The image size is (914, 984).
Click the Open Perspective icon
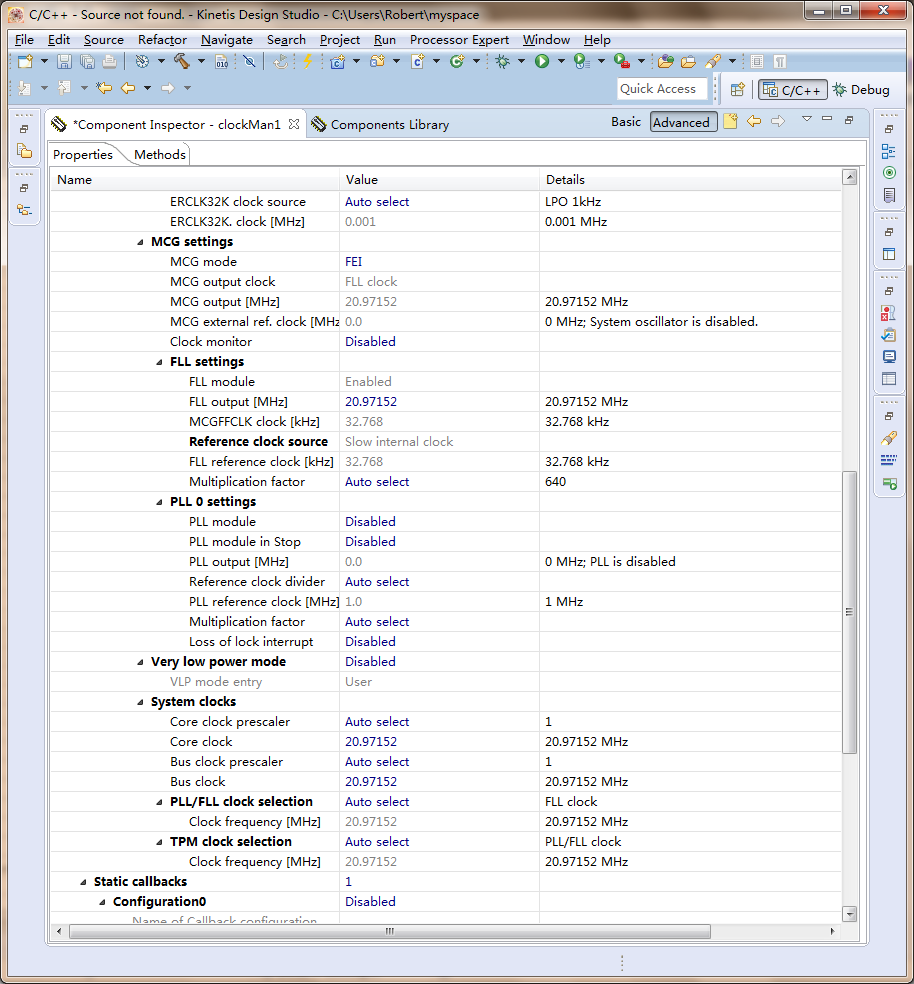point(738,90)
